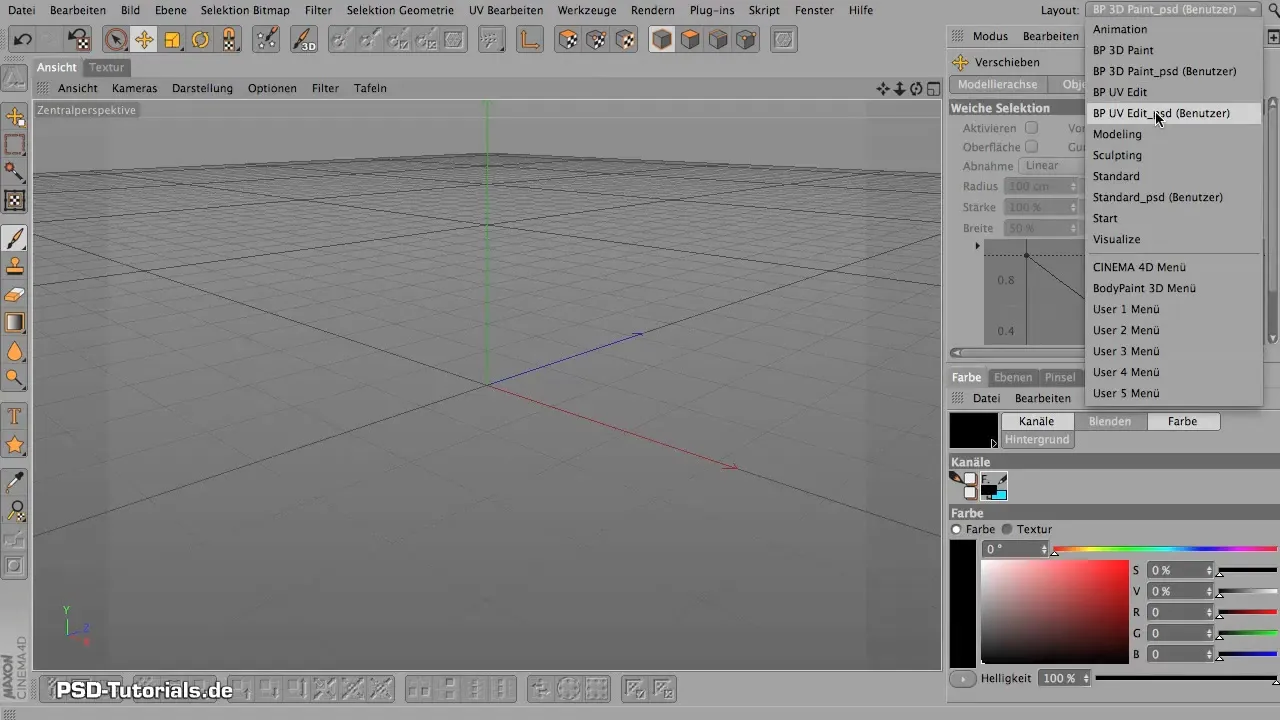This screenshot has height=720, width=1280.
Task: Select the Gradient tool in left toolbar
Action: 15,323
